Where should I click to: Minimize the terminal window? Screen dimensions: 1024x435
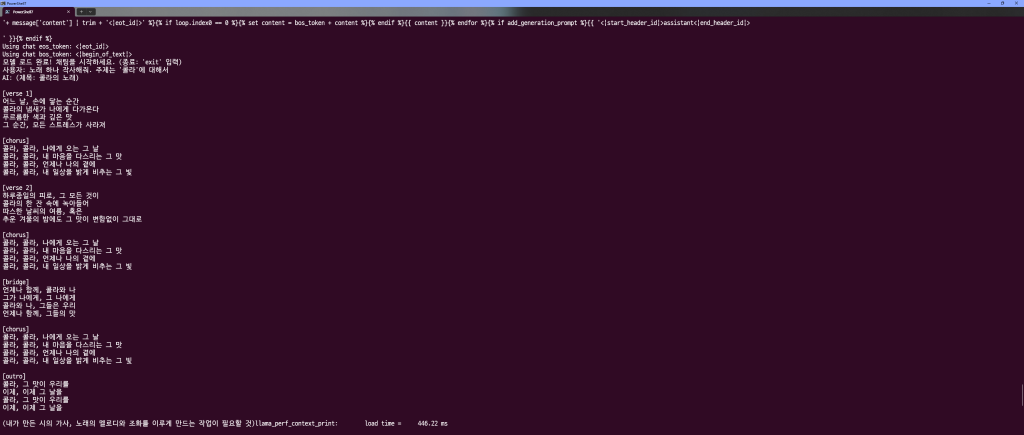tap(990, 3)
